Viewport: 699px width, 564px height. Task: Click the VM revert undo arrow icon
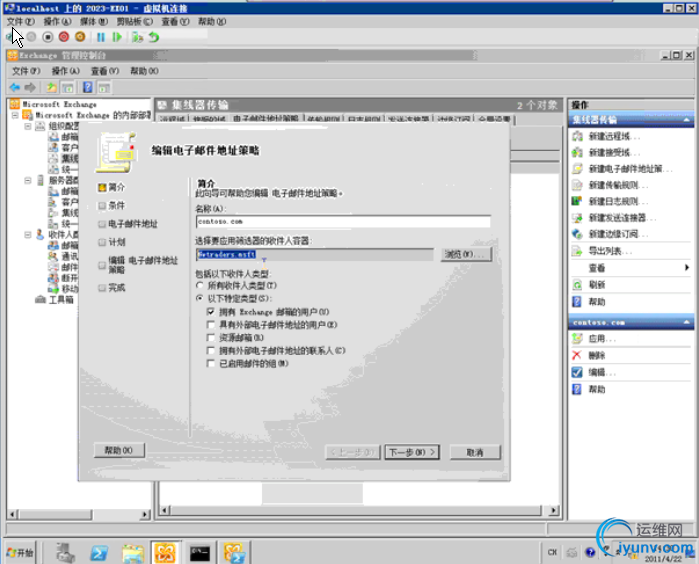(154, 37)
